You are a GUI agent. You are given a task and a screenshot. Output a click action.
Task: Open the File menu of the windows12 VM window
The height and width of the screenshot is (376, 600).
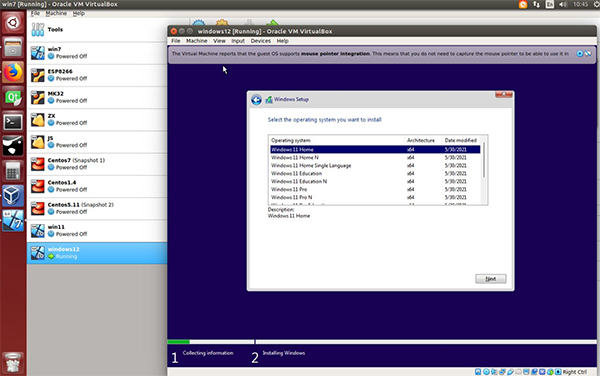(x=176, y=41)
